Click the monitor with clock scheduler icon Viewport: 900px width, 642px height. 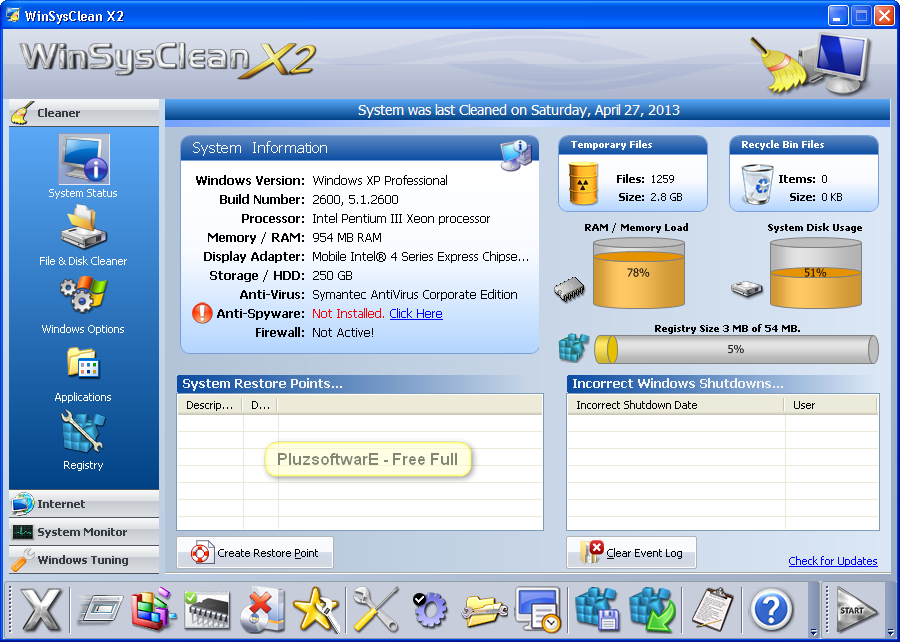[538, 610]
